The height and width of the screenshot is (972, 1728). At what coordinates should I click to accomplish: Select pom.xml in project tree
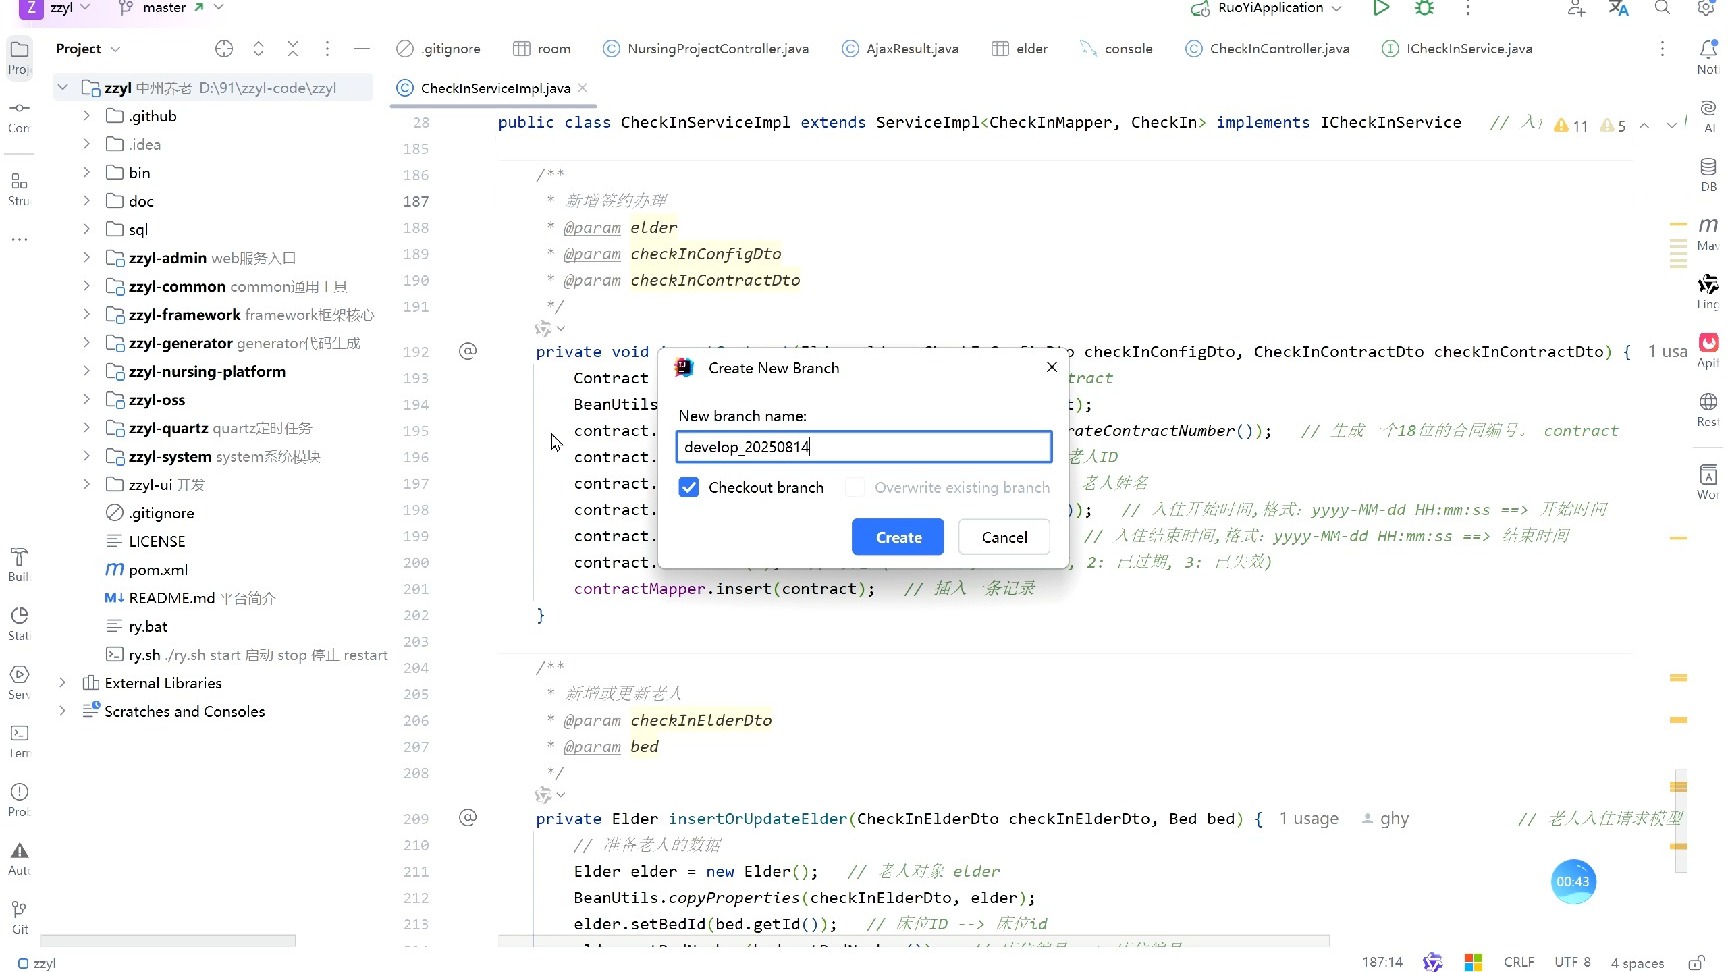tap(158, 570)
